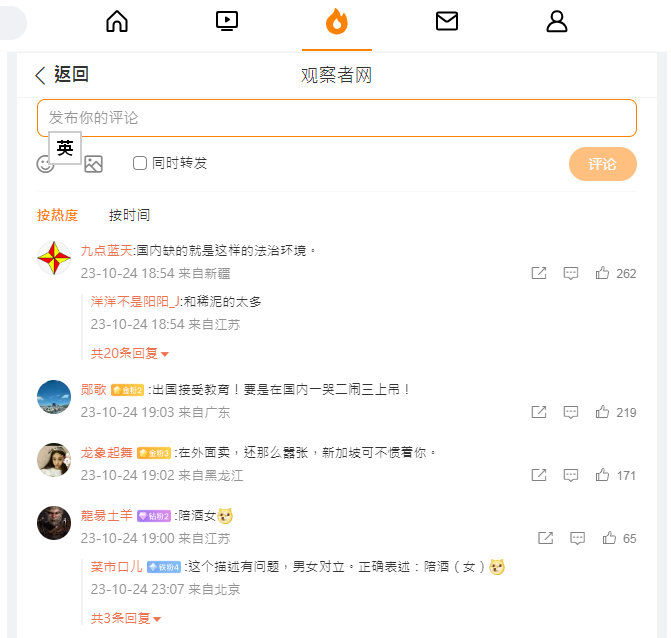Open the hot trending flame tab
Image resolution: width=671 pixels, height=638 pixels.
coord(337,21)
